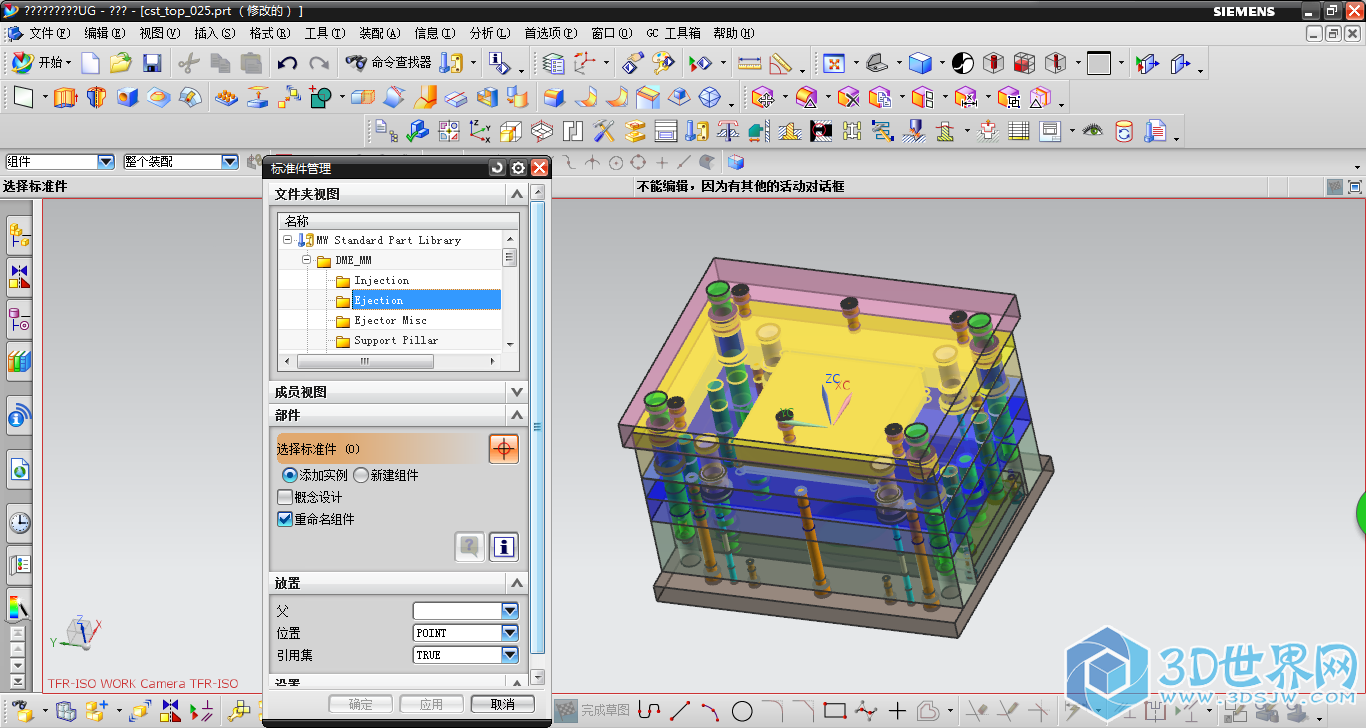Open the 装配(A) menu
The height and width of the screenshot is (728, 1366).
379,33
